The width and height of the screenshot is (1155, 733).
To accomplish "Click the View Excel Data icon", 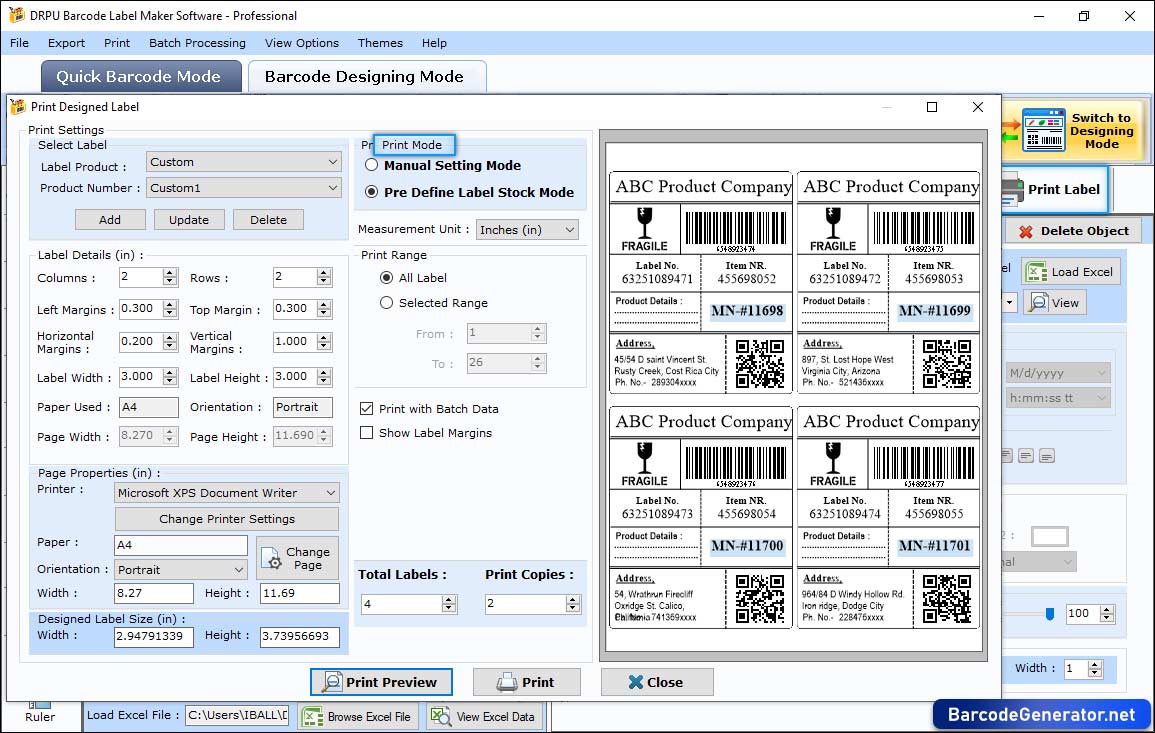I will pyautogui.click(x=441, y=716).
